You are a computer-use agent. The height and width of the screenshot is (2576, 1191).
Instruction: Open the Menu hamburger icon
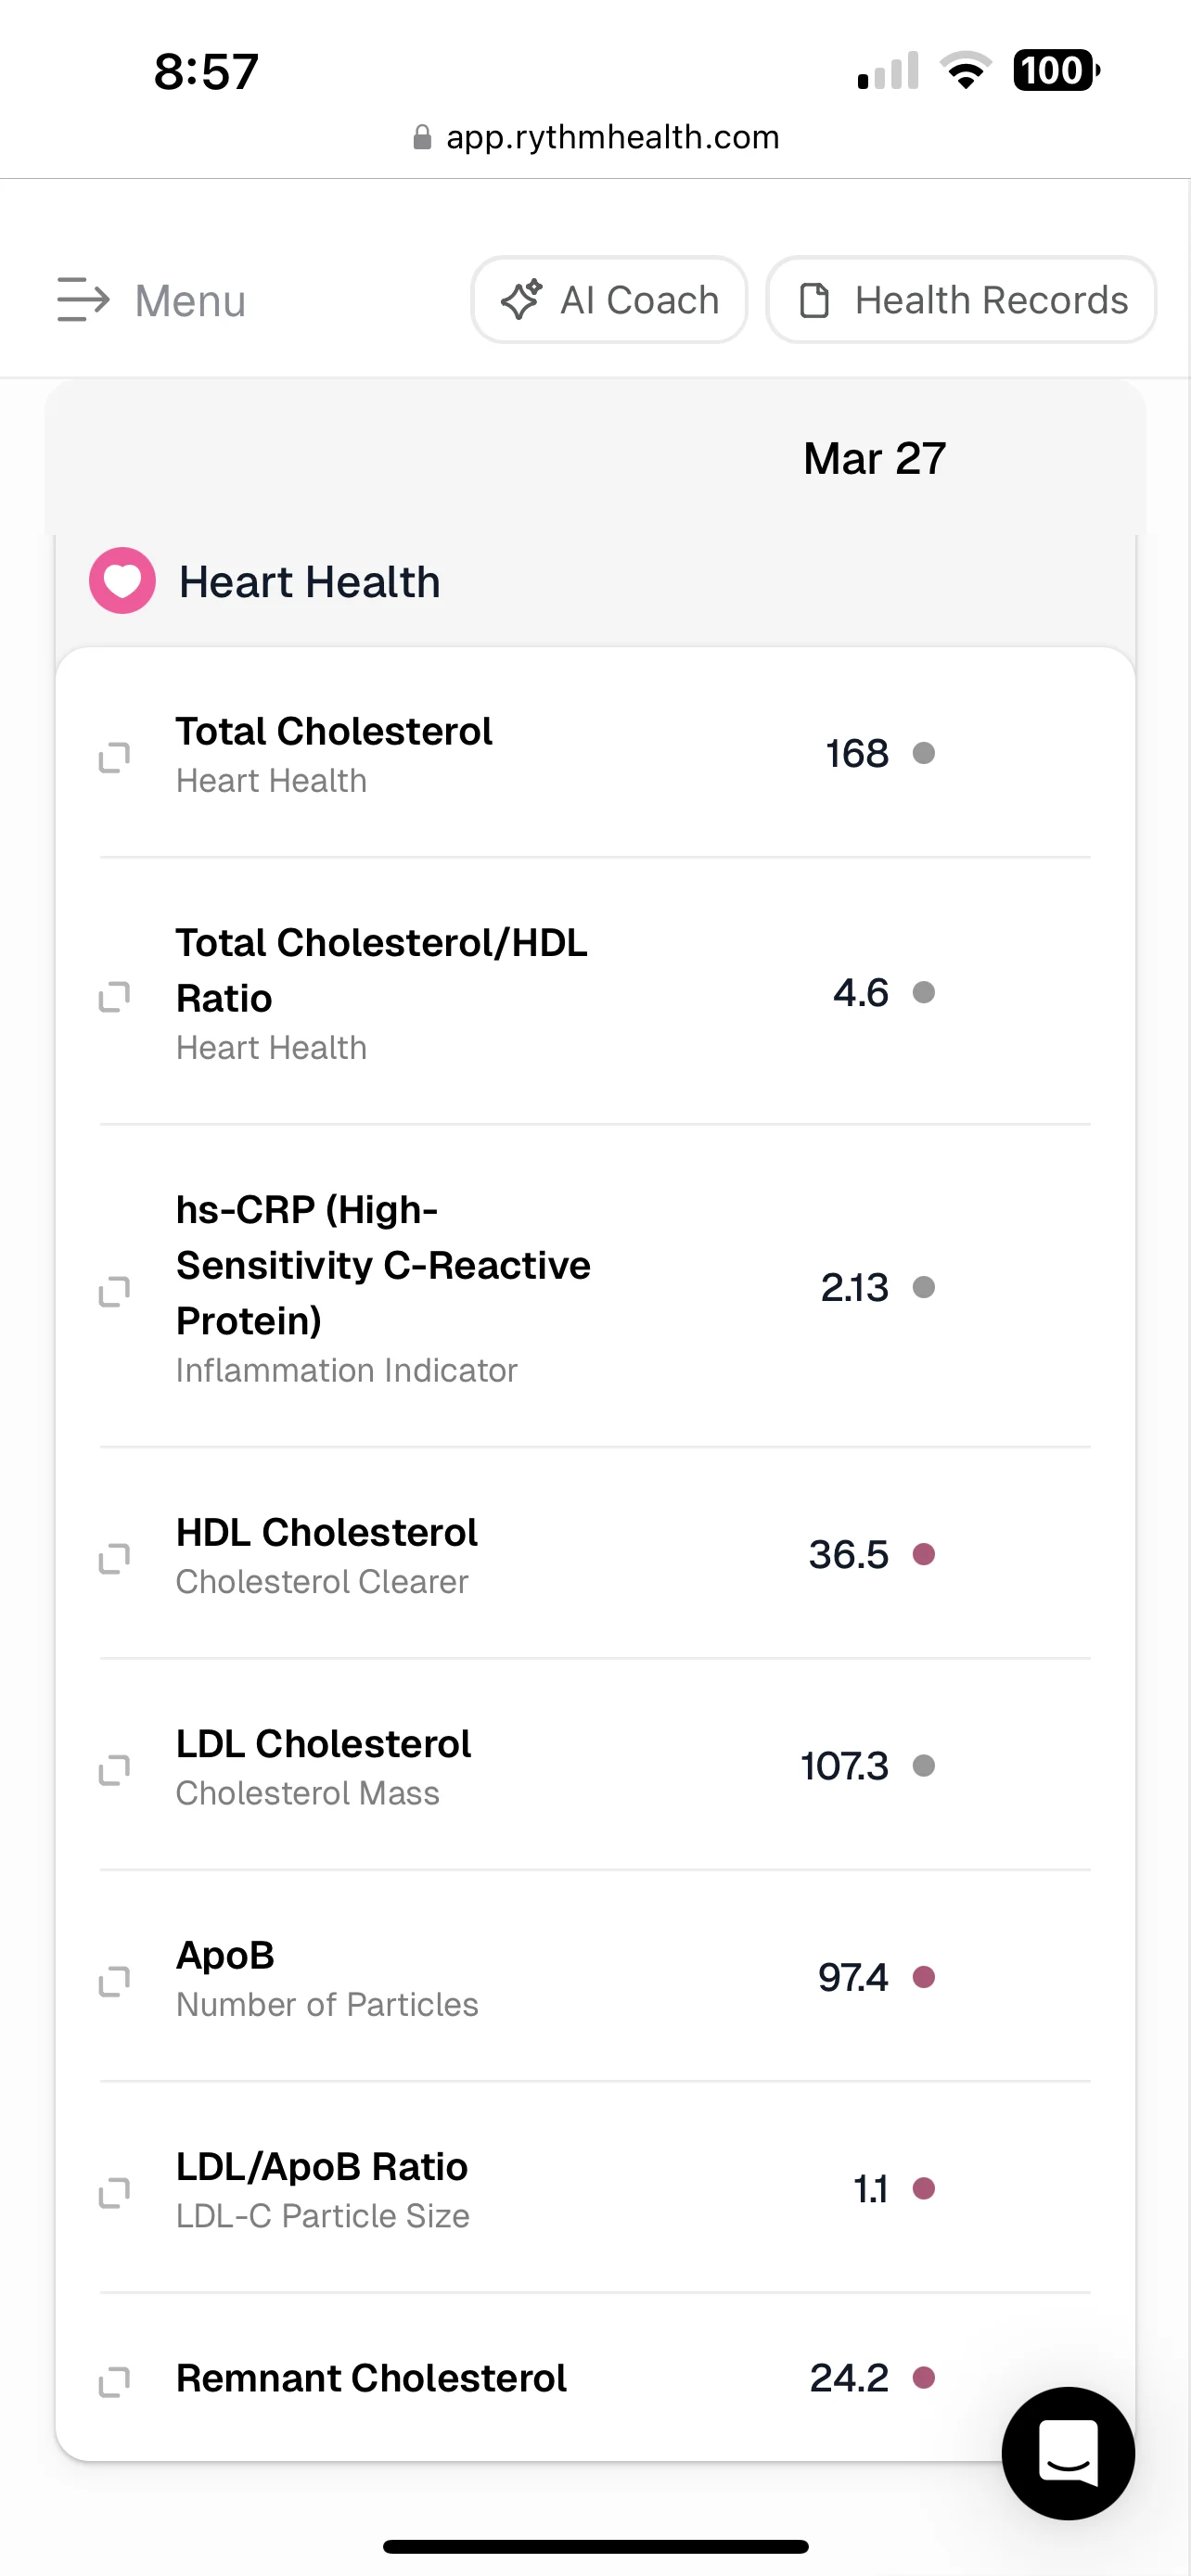[x=83, y=300]
